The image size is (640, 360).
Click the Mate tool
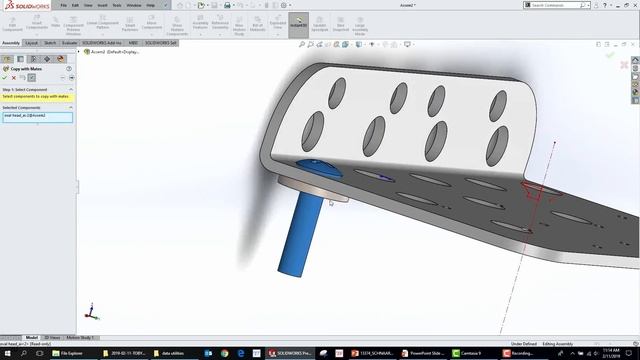click(56, 22)
